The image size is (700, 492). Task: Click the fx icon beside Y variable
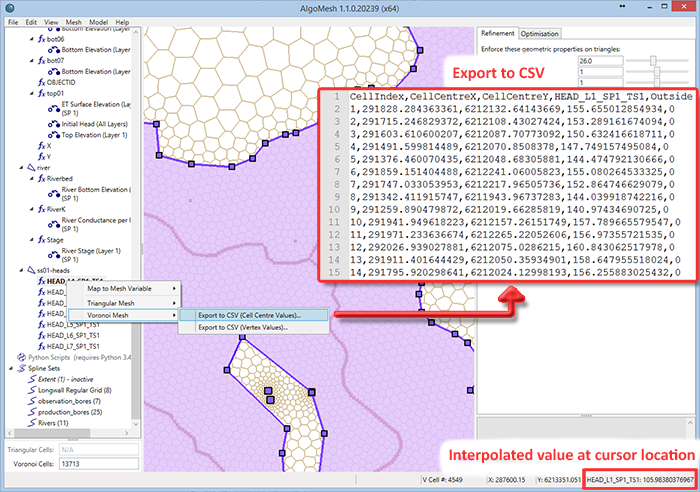(42, 156)
